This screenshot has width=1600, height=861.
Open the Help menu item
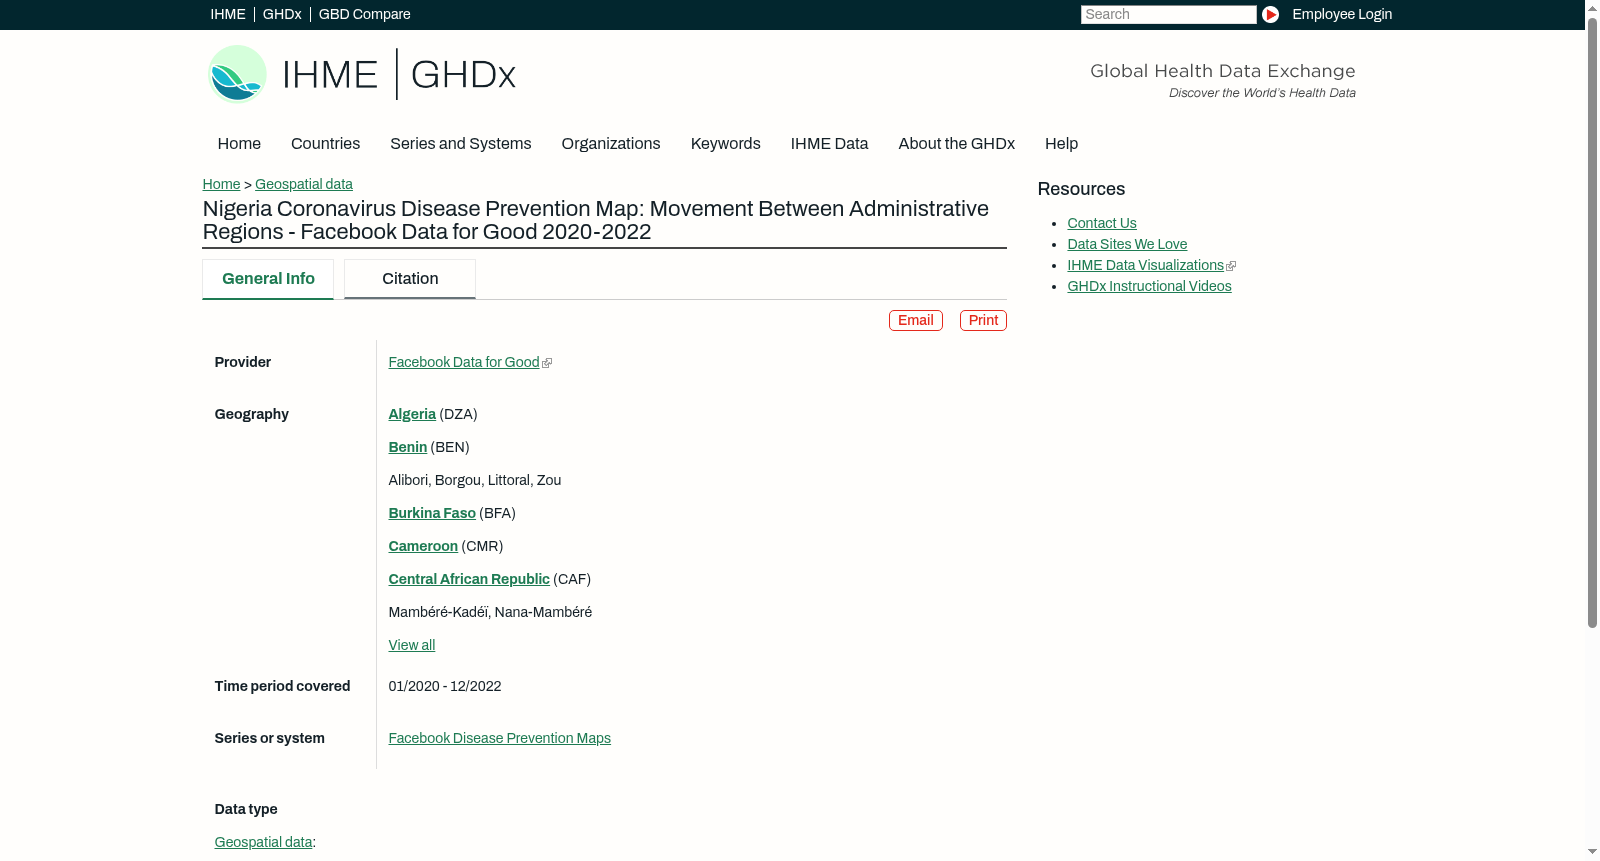[x=1061, y=144]
